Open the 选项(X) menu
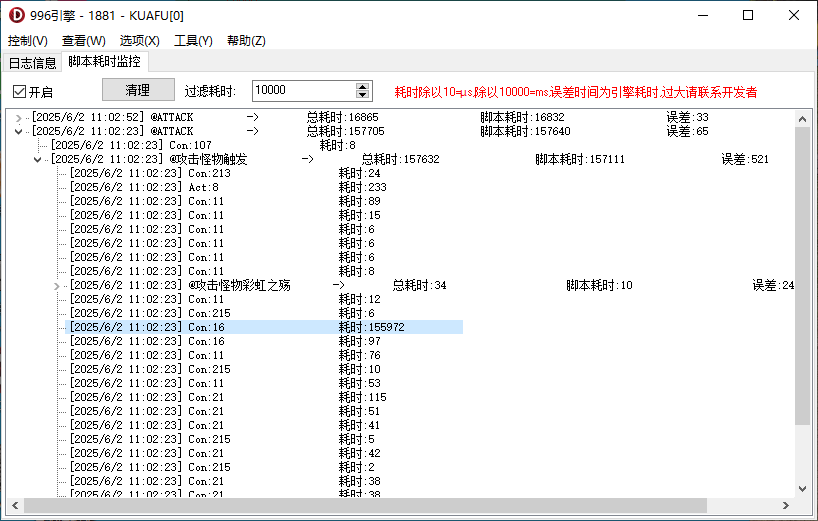 pos(139,41)
